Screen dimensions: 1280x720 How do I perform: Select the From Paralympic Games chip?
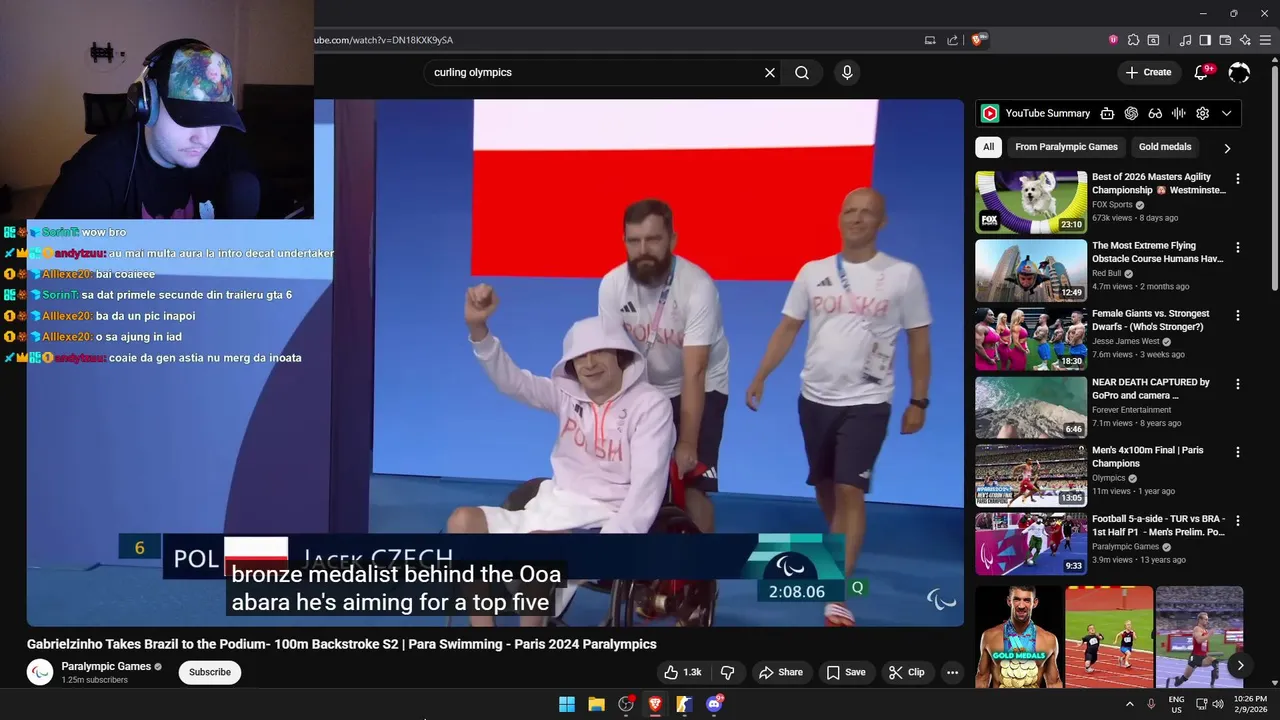point(1066,147)
